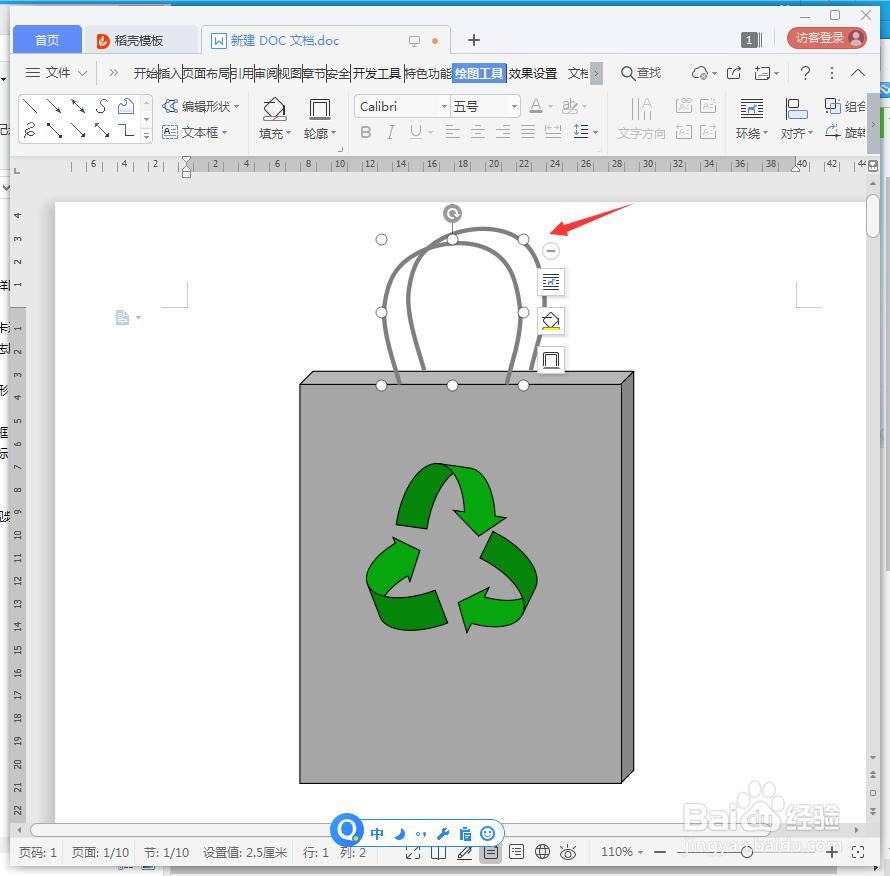
Task: Click the full screen icon in status bar
Action: tap(413, 852)
